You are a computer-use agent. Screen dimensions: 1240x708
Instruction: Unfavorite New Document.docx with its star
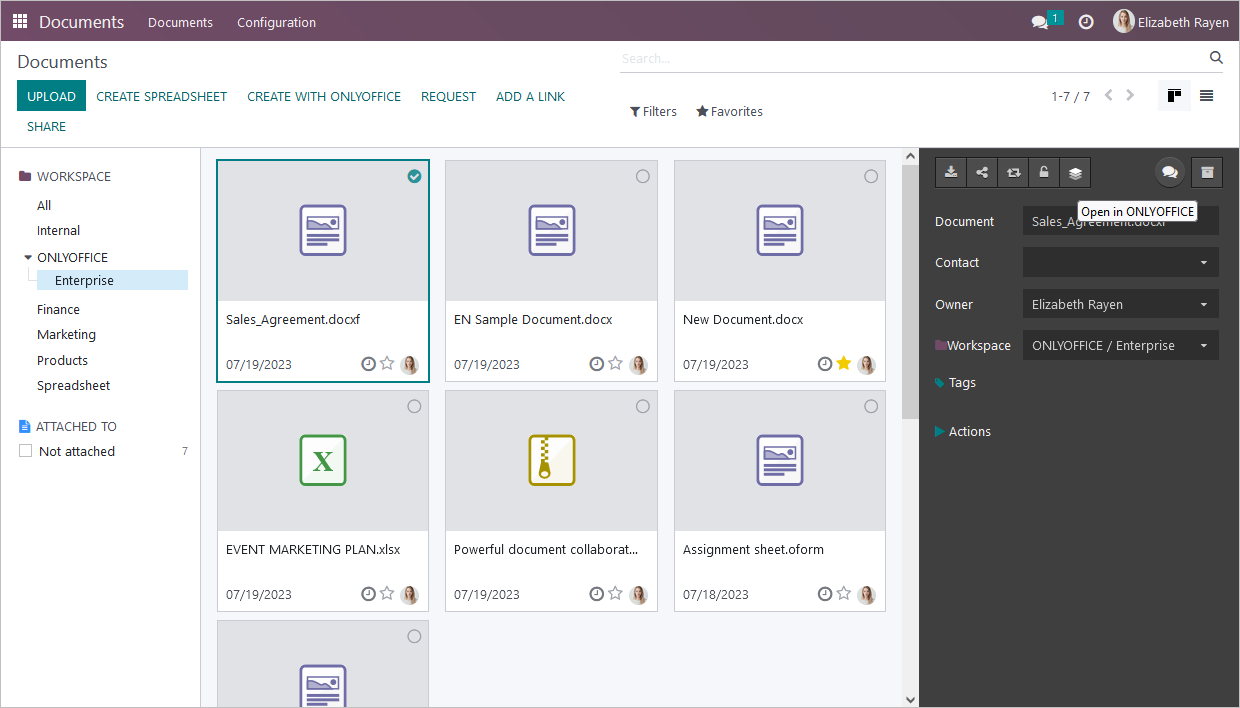click(844, 364)
